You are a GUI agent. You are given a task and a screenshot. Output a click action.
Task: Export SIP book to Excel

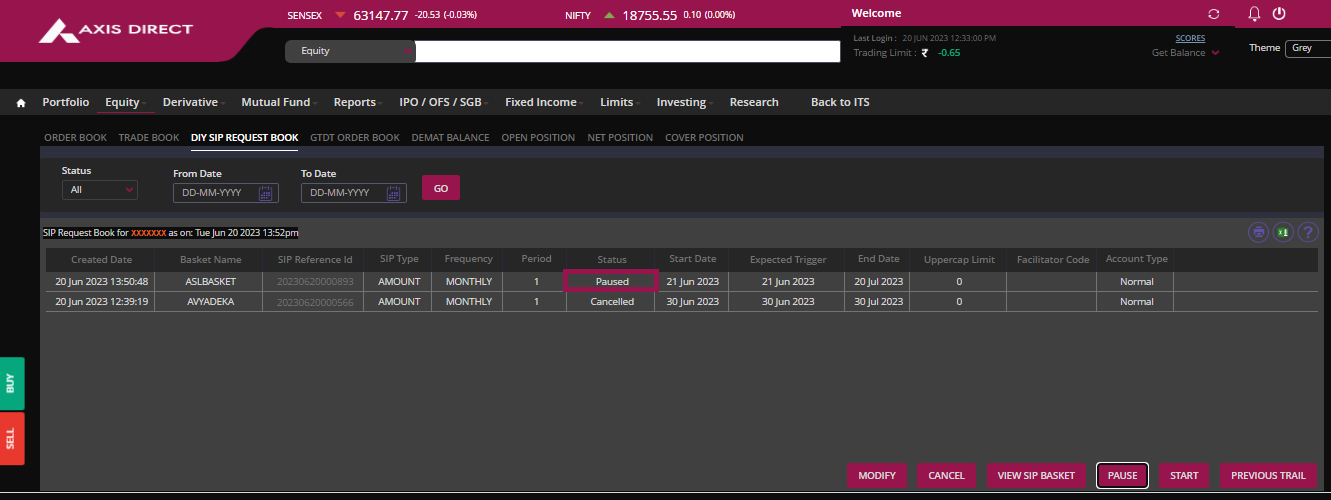pyautogui.click(x=1282, y=232)
